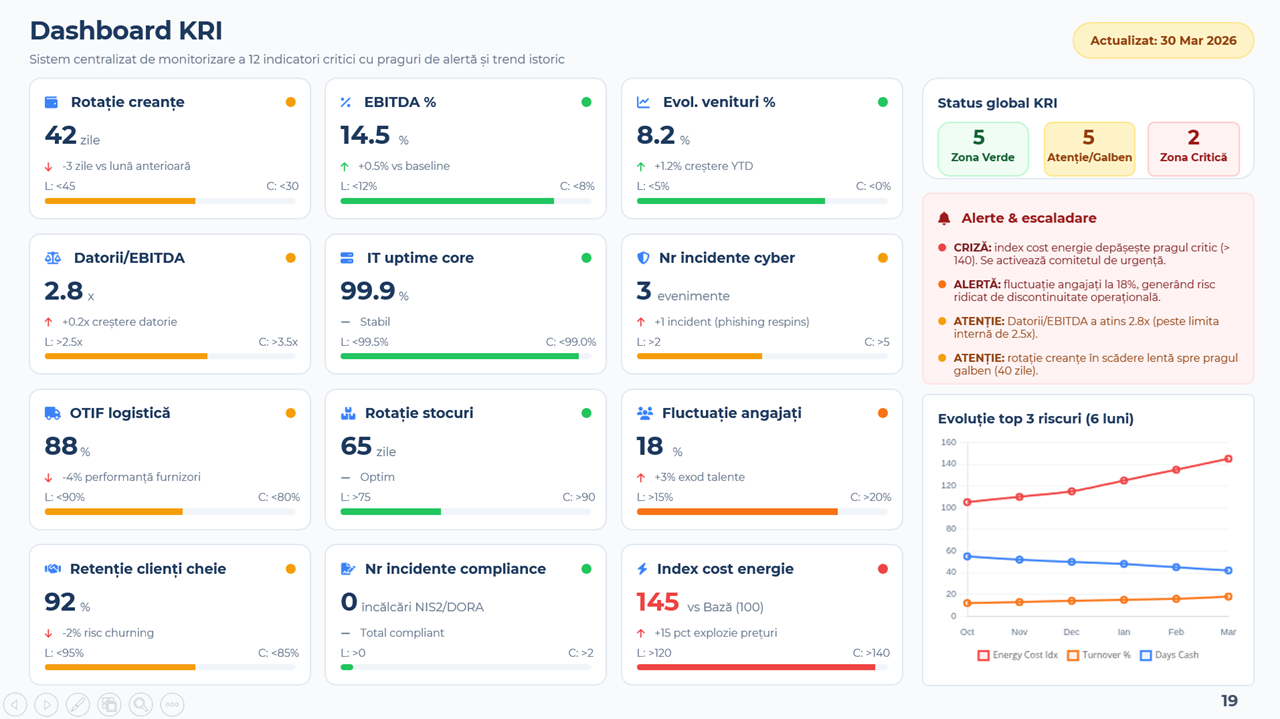Click the green progress bar under Rotație stocuri
The image size is (1280, 719).
pos(391,512)
